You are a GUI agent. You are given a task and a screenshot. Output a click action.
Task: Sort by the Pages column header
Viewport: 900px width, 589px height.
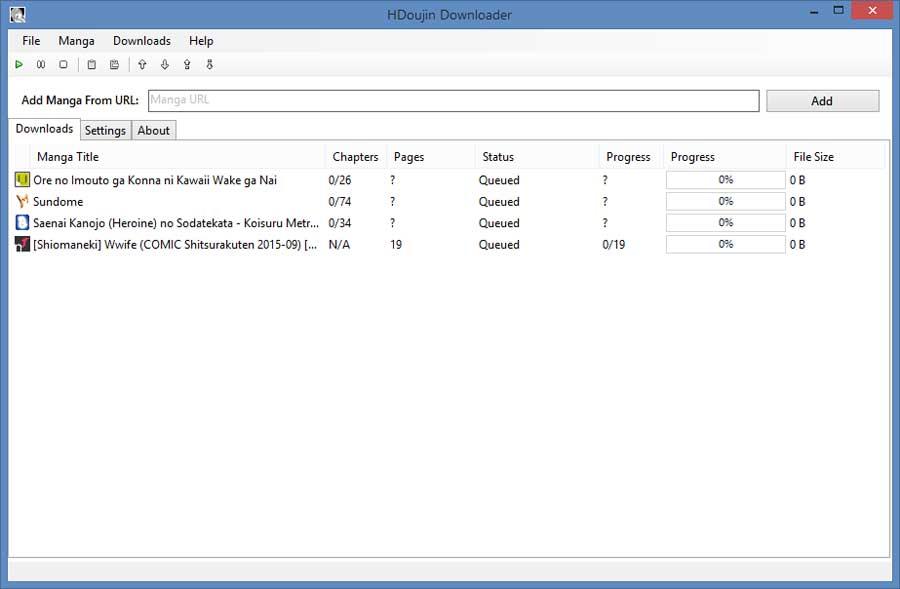click(x=430, y=157)
